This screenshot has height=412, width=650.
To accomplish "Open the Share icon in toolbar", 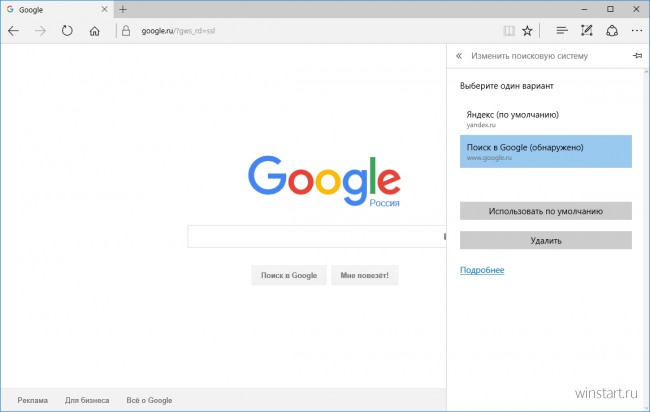I will [612, 31].
